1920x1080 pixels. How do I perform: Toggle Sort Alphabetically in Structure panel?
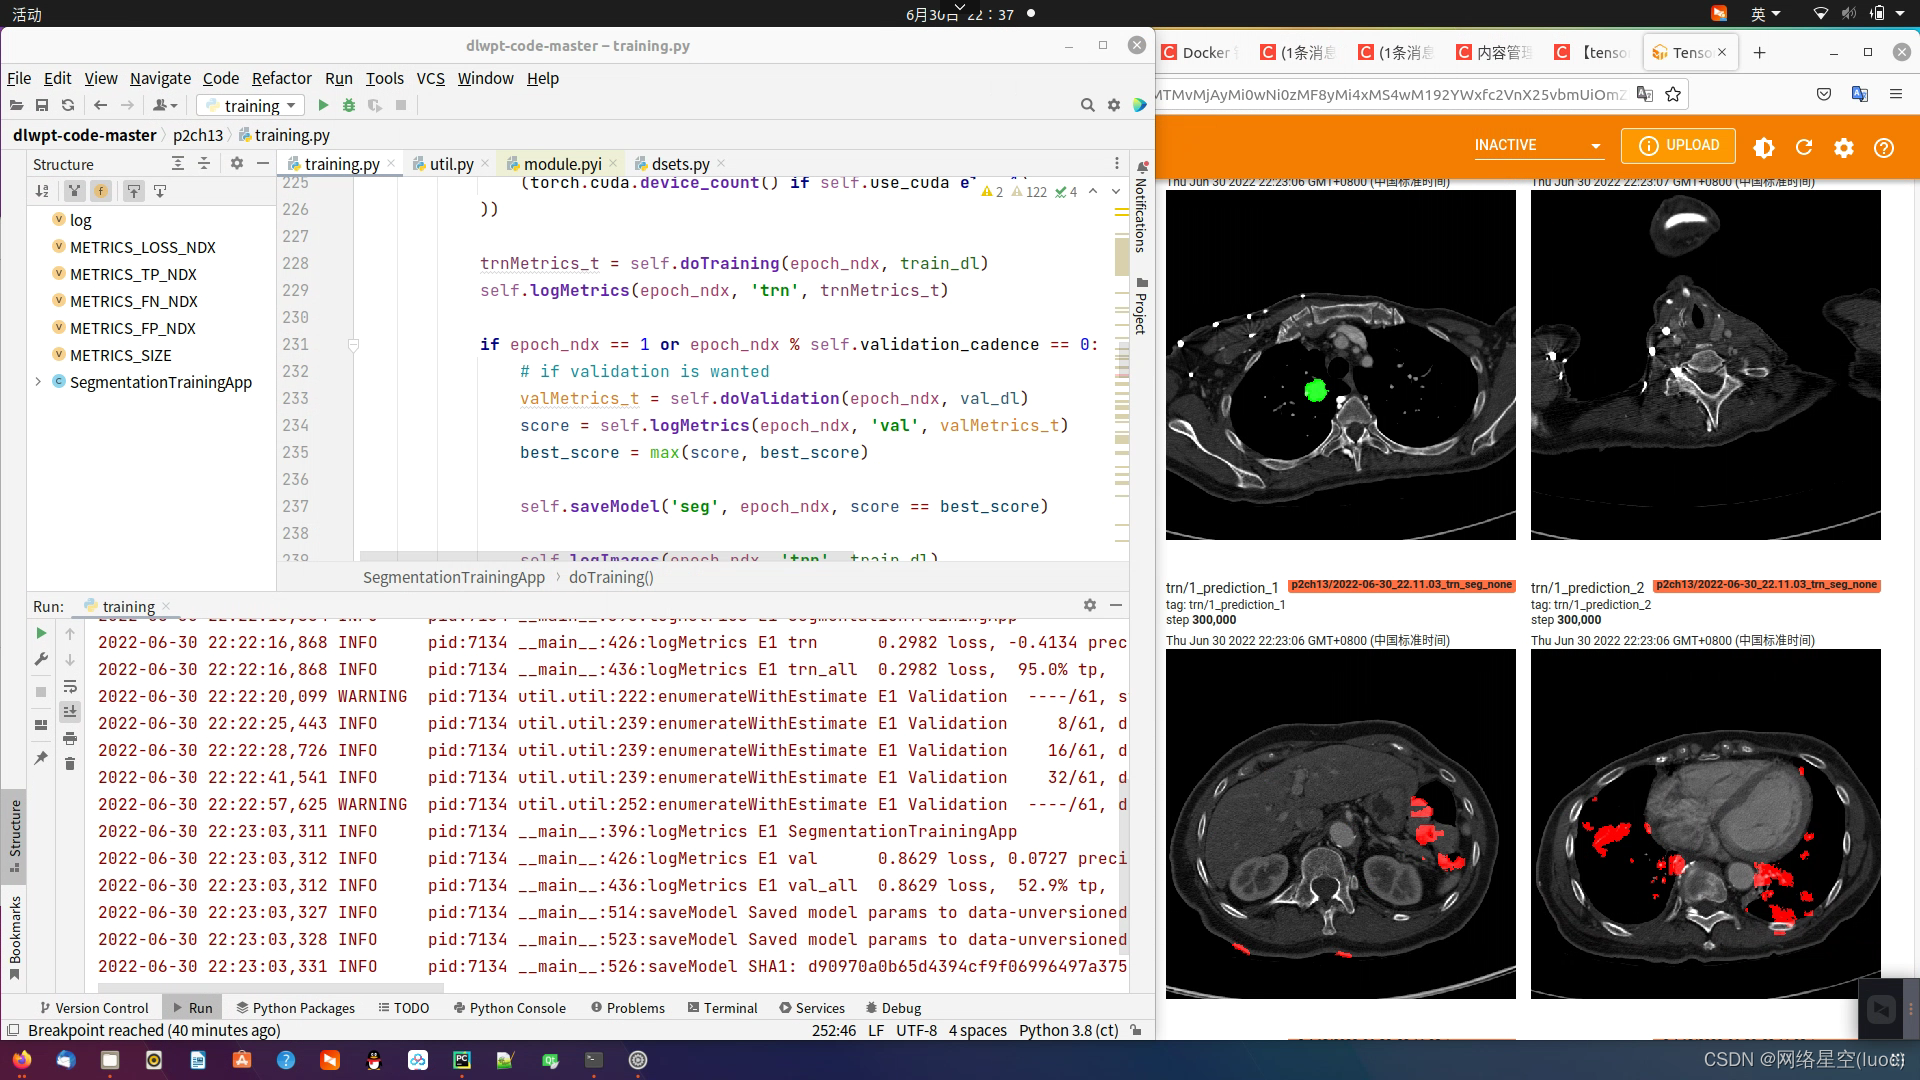click(x=42, y=190)
